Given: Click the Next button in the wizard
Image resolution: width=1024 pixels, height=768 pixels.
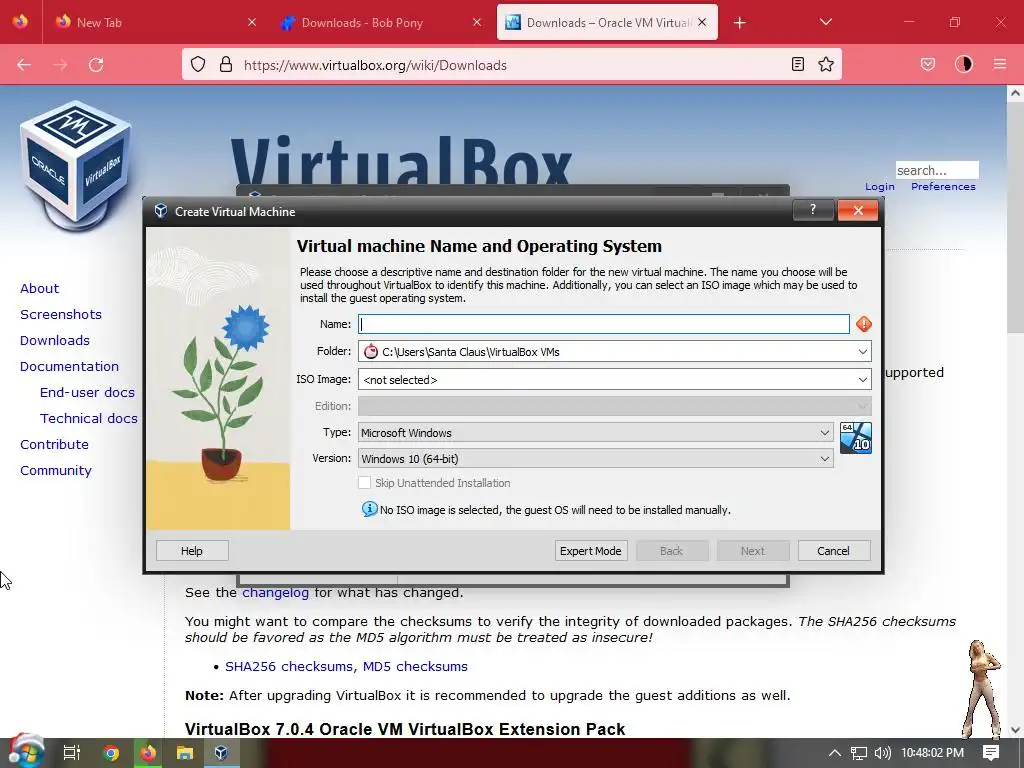Looking at the screenshot, I should (753, 551).
